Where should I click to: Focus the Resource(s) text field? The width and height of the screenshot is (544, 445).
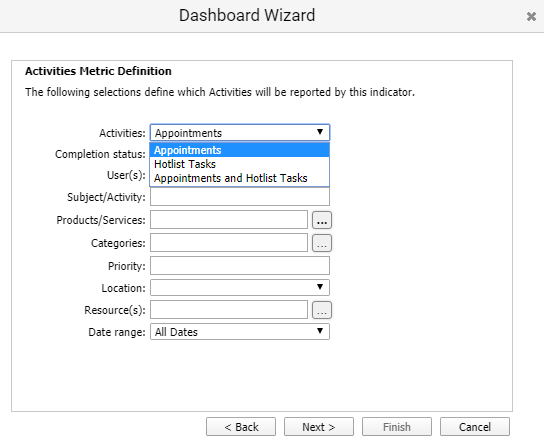(x=229, y=310)
